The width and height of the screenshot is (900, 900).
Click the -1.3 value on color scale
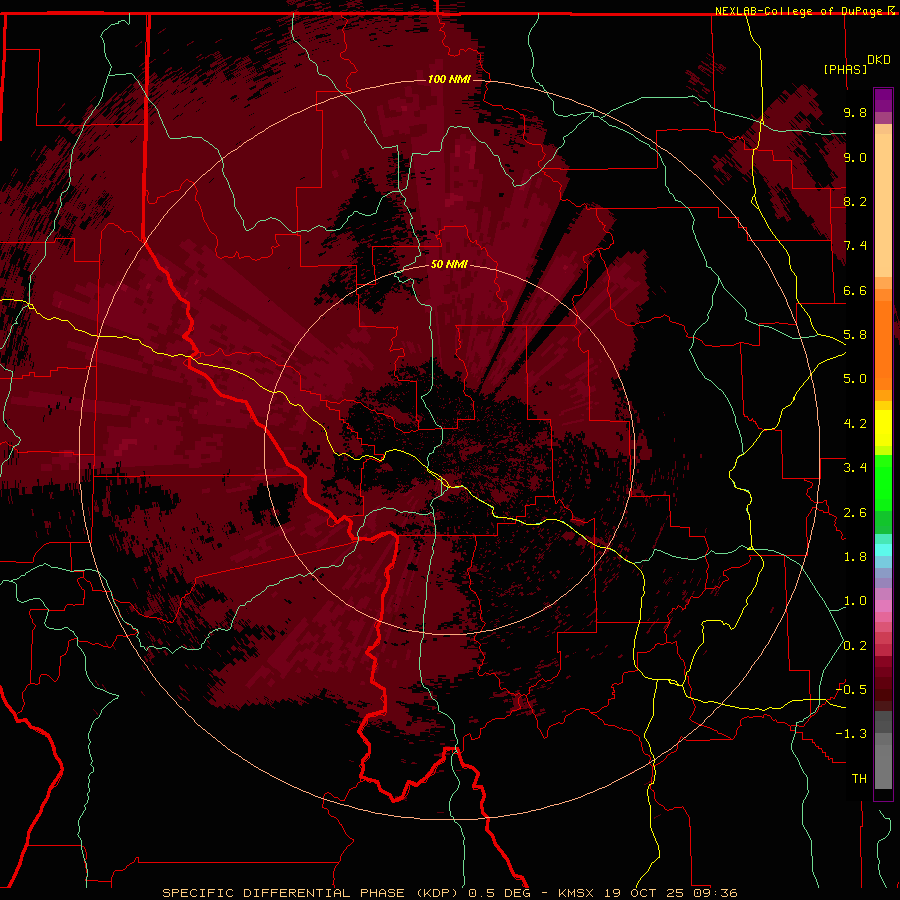click(852, 734)
